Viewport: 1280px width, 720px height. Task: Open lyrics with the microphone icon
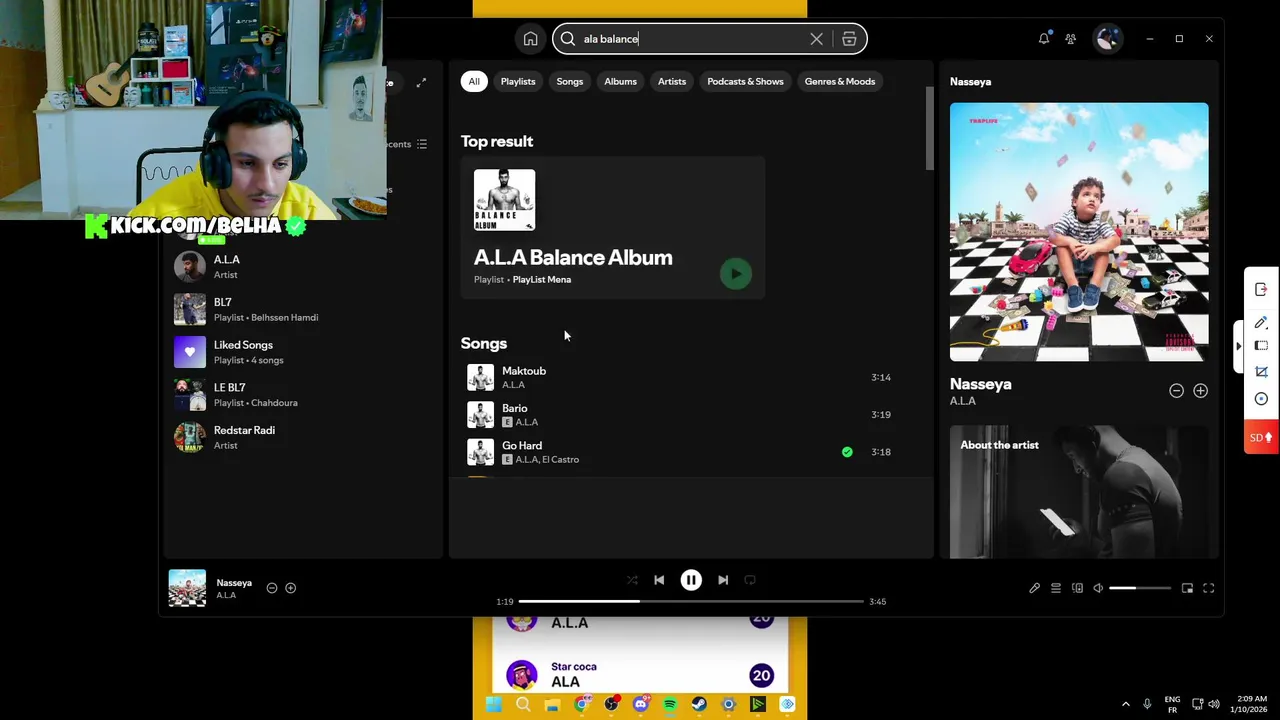(1034, 588)
